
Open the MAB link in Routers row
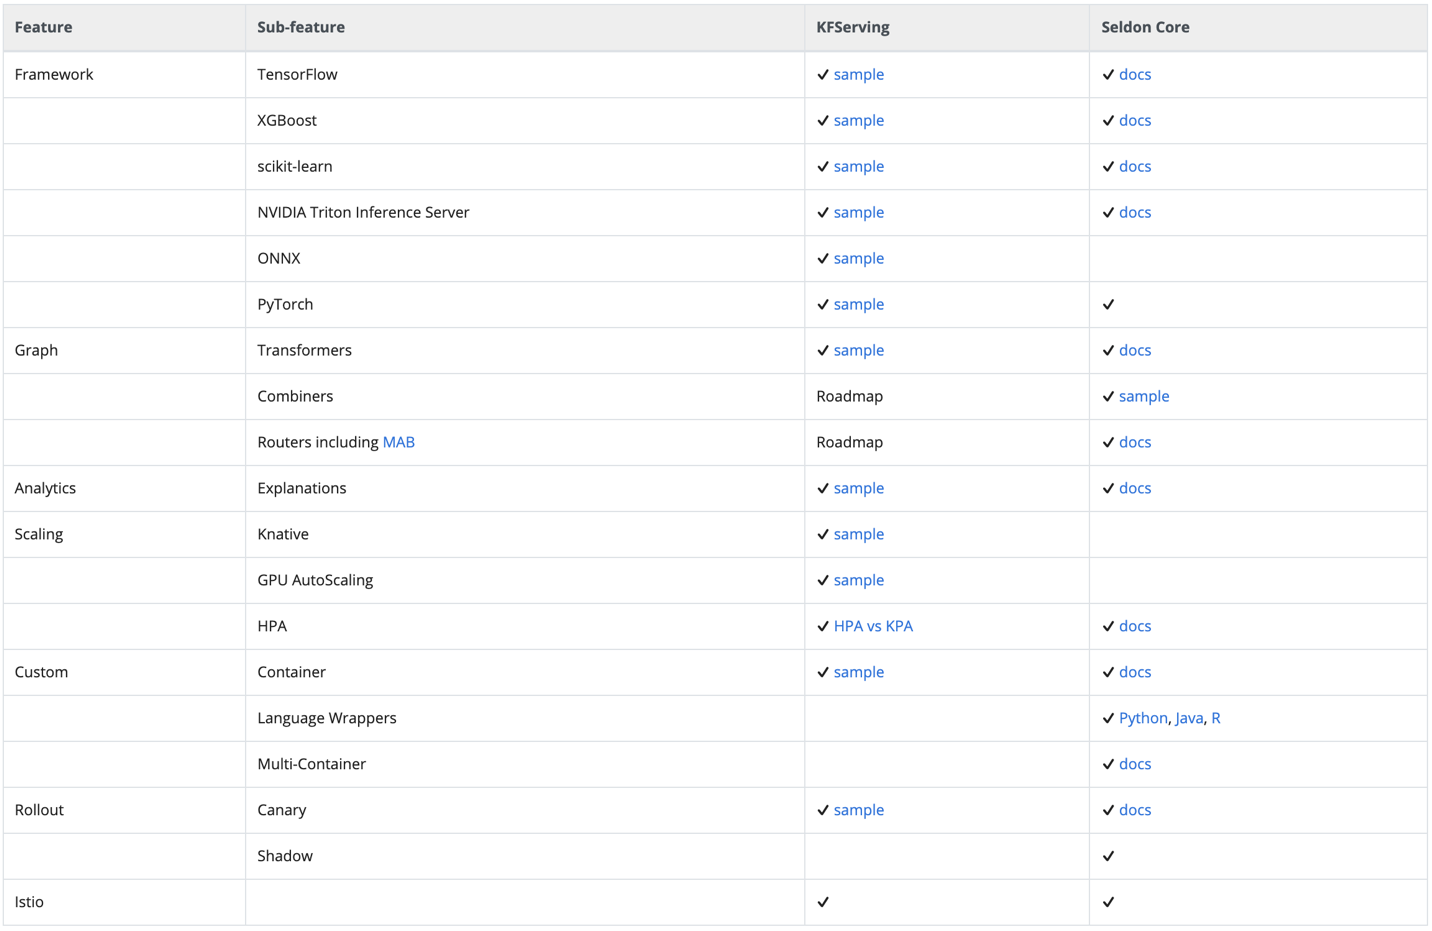click(x=398, y=442)
